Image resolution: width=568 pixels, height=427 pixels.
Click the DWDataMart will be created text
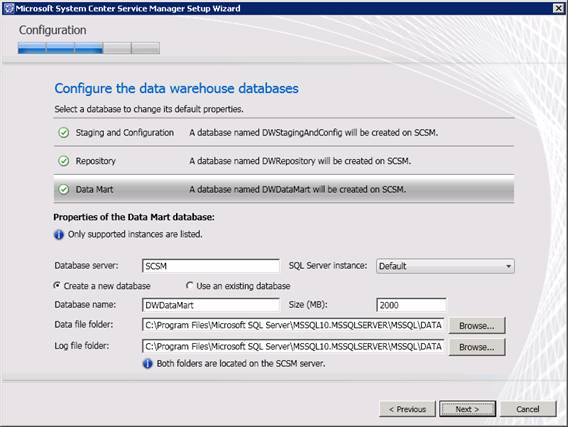297,189
